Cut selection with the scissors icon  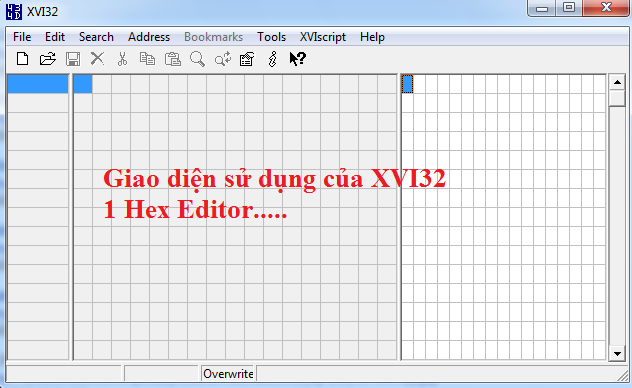[122, 59]
